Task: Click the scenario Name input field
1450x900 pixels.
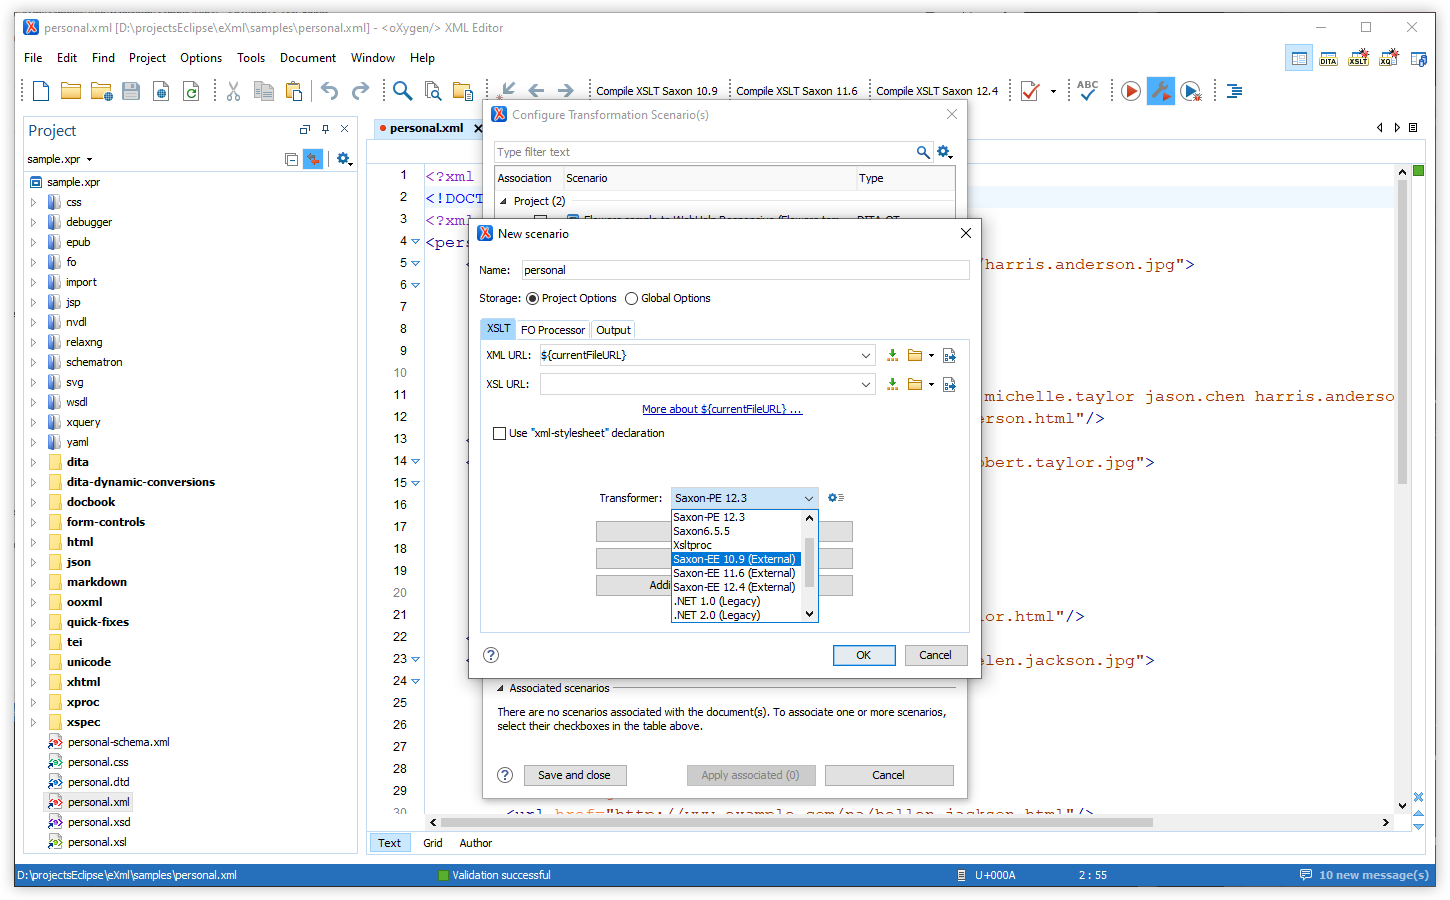Action: point(746,270)
